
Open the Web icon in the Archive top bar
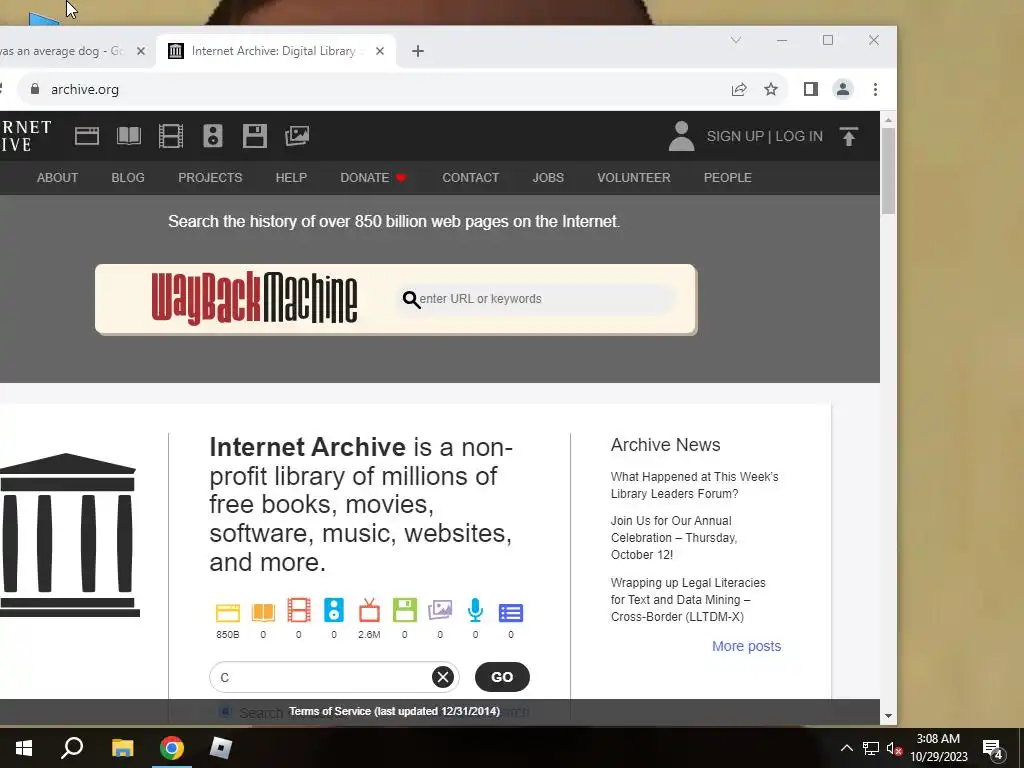[x=87, y=136]
